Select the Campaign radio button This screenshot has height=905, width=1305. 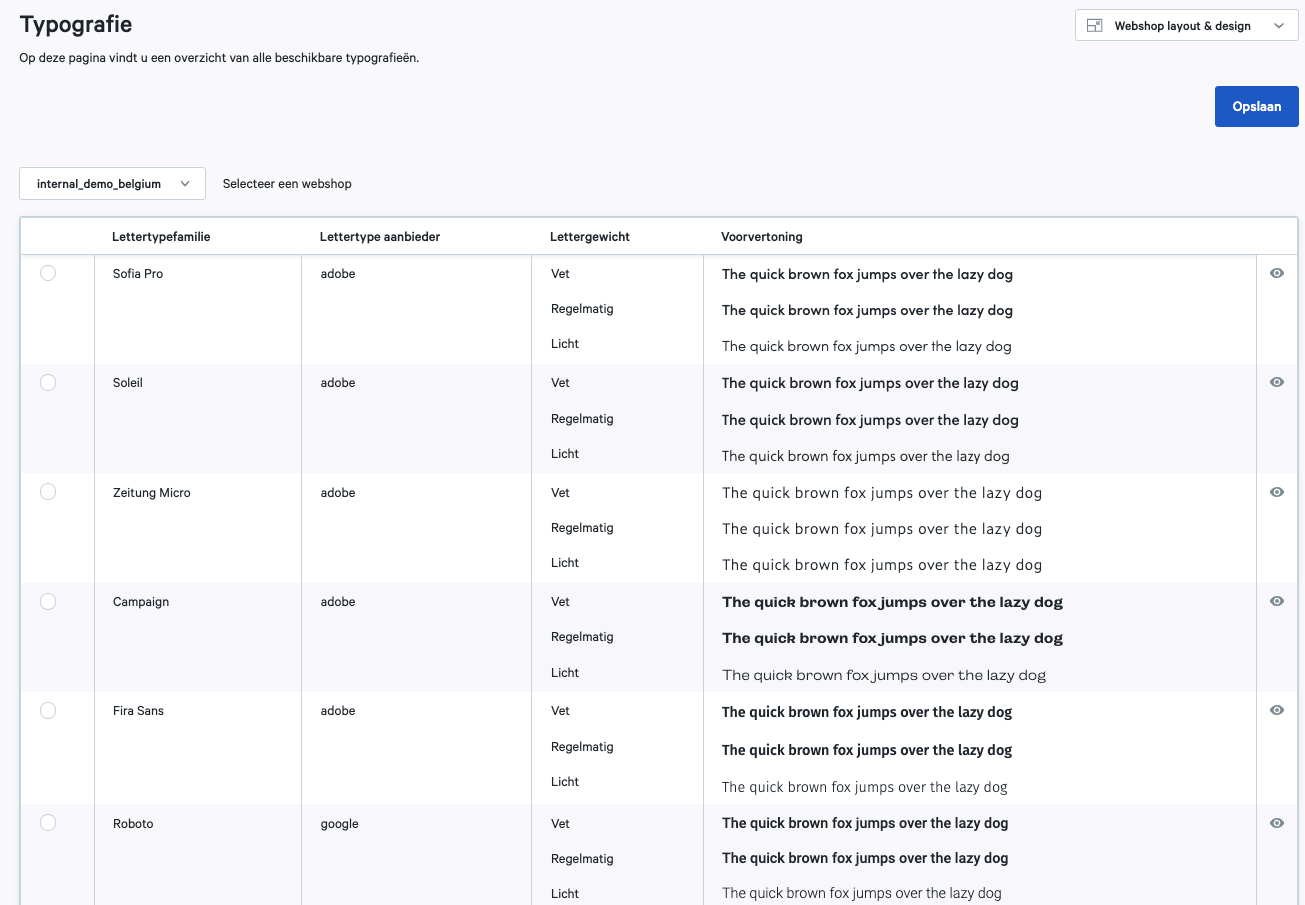[x=48, y=601]
